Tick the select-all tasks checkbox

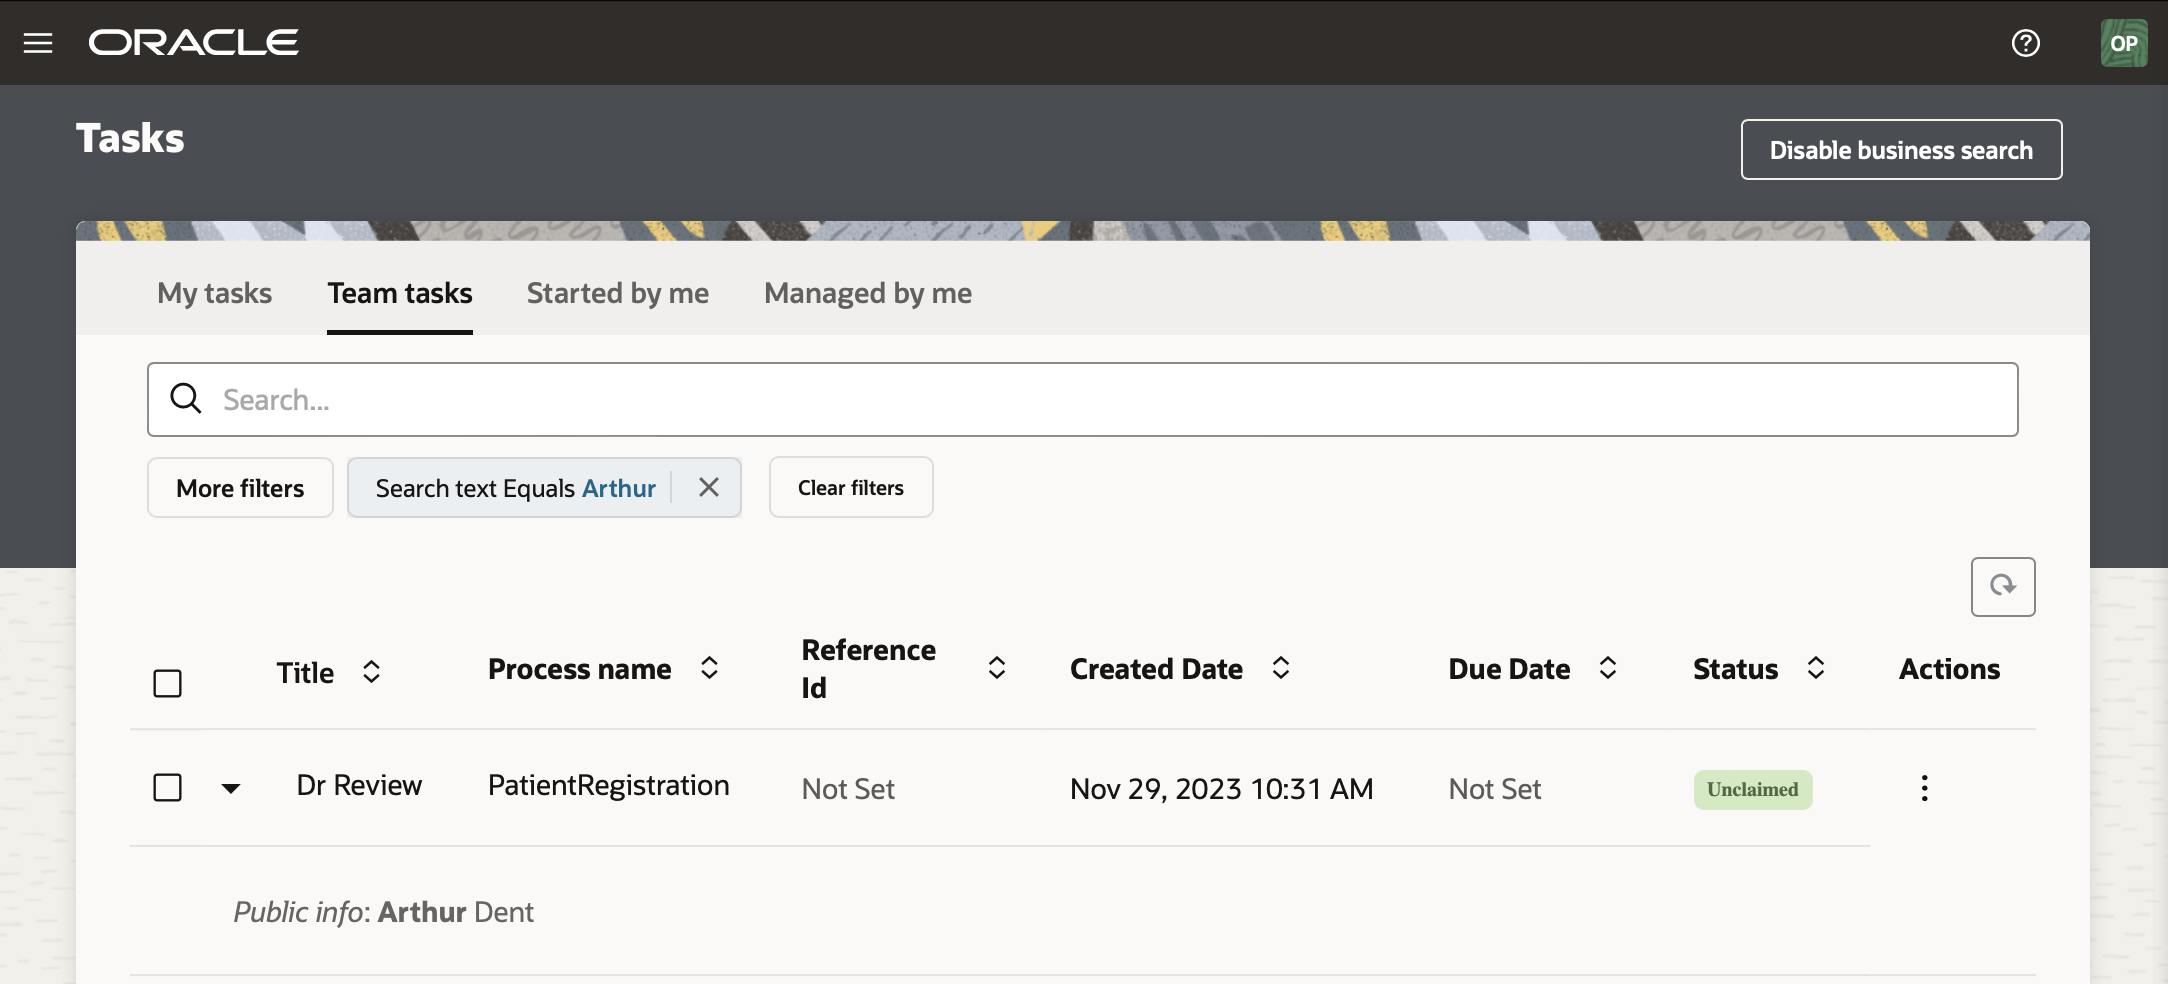click(167, 683)
